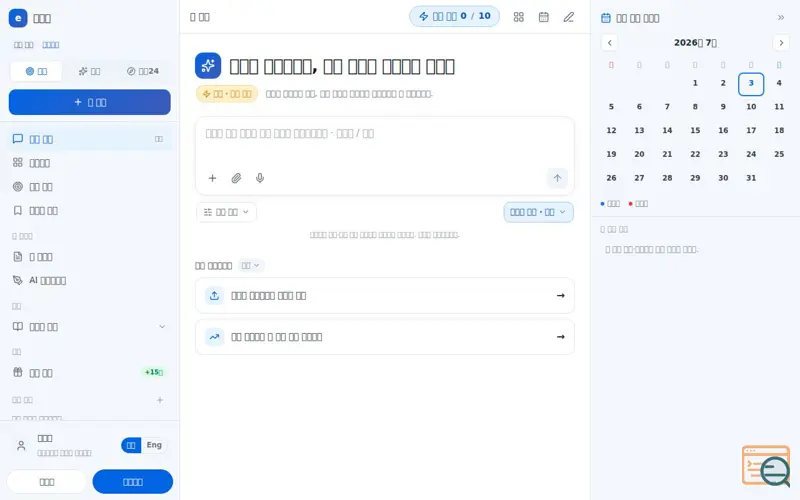Screen dimensions: 800x500
Task: Click the plus icon in lower sidebar section
Action: pyautogui.click(x=160, y=400)
